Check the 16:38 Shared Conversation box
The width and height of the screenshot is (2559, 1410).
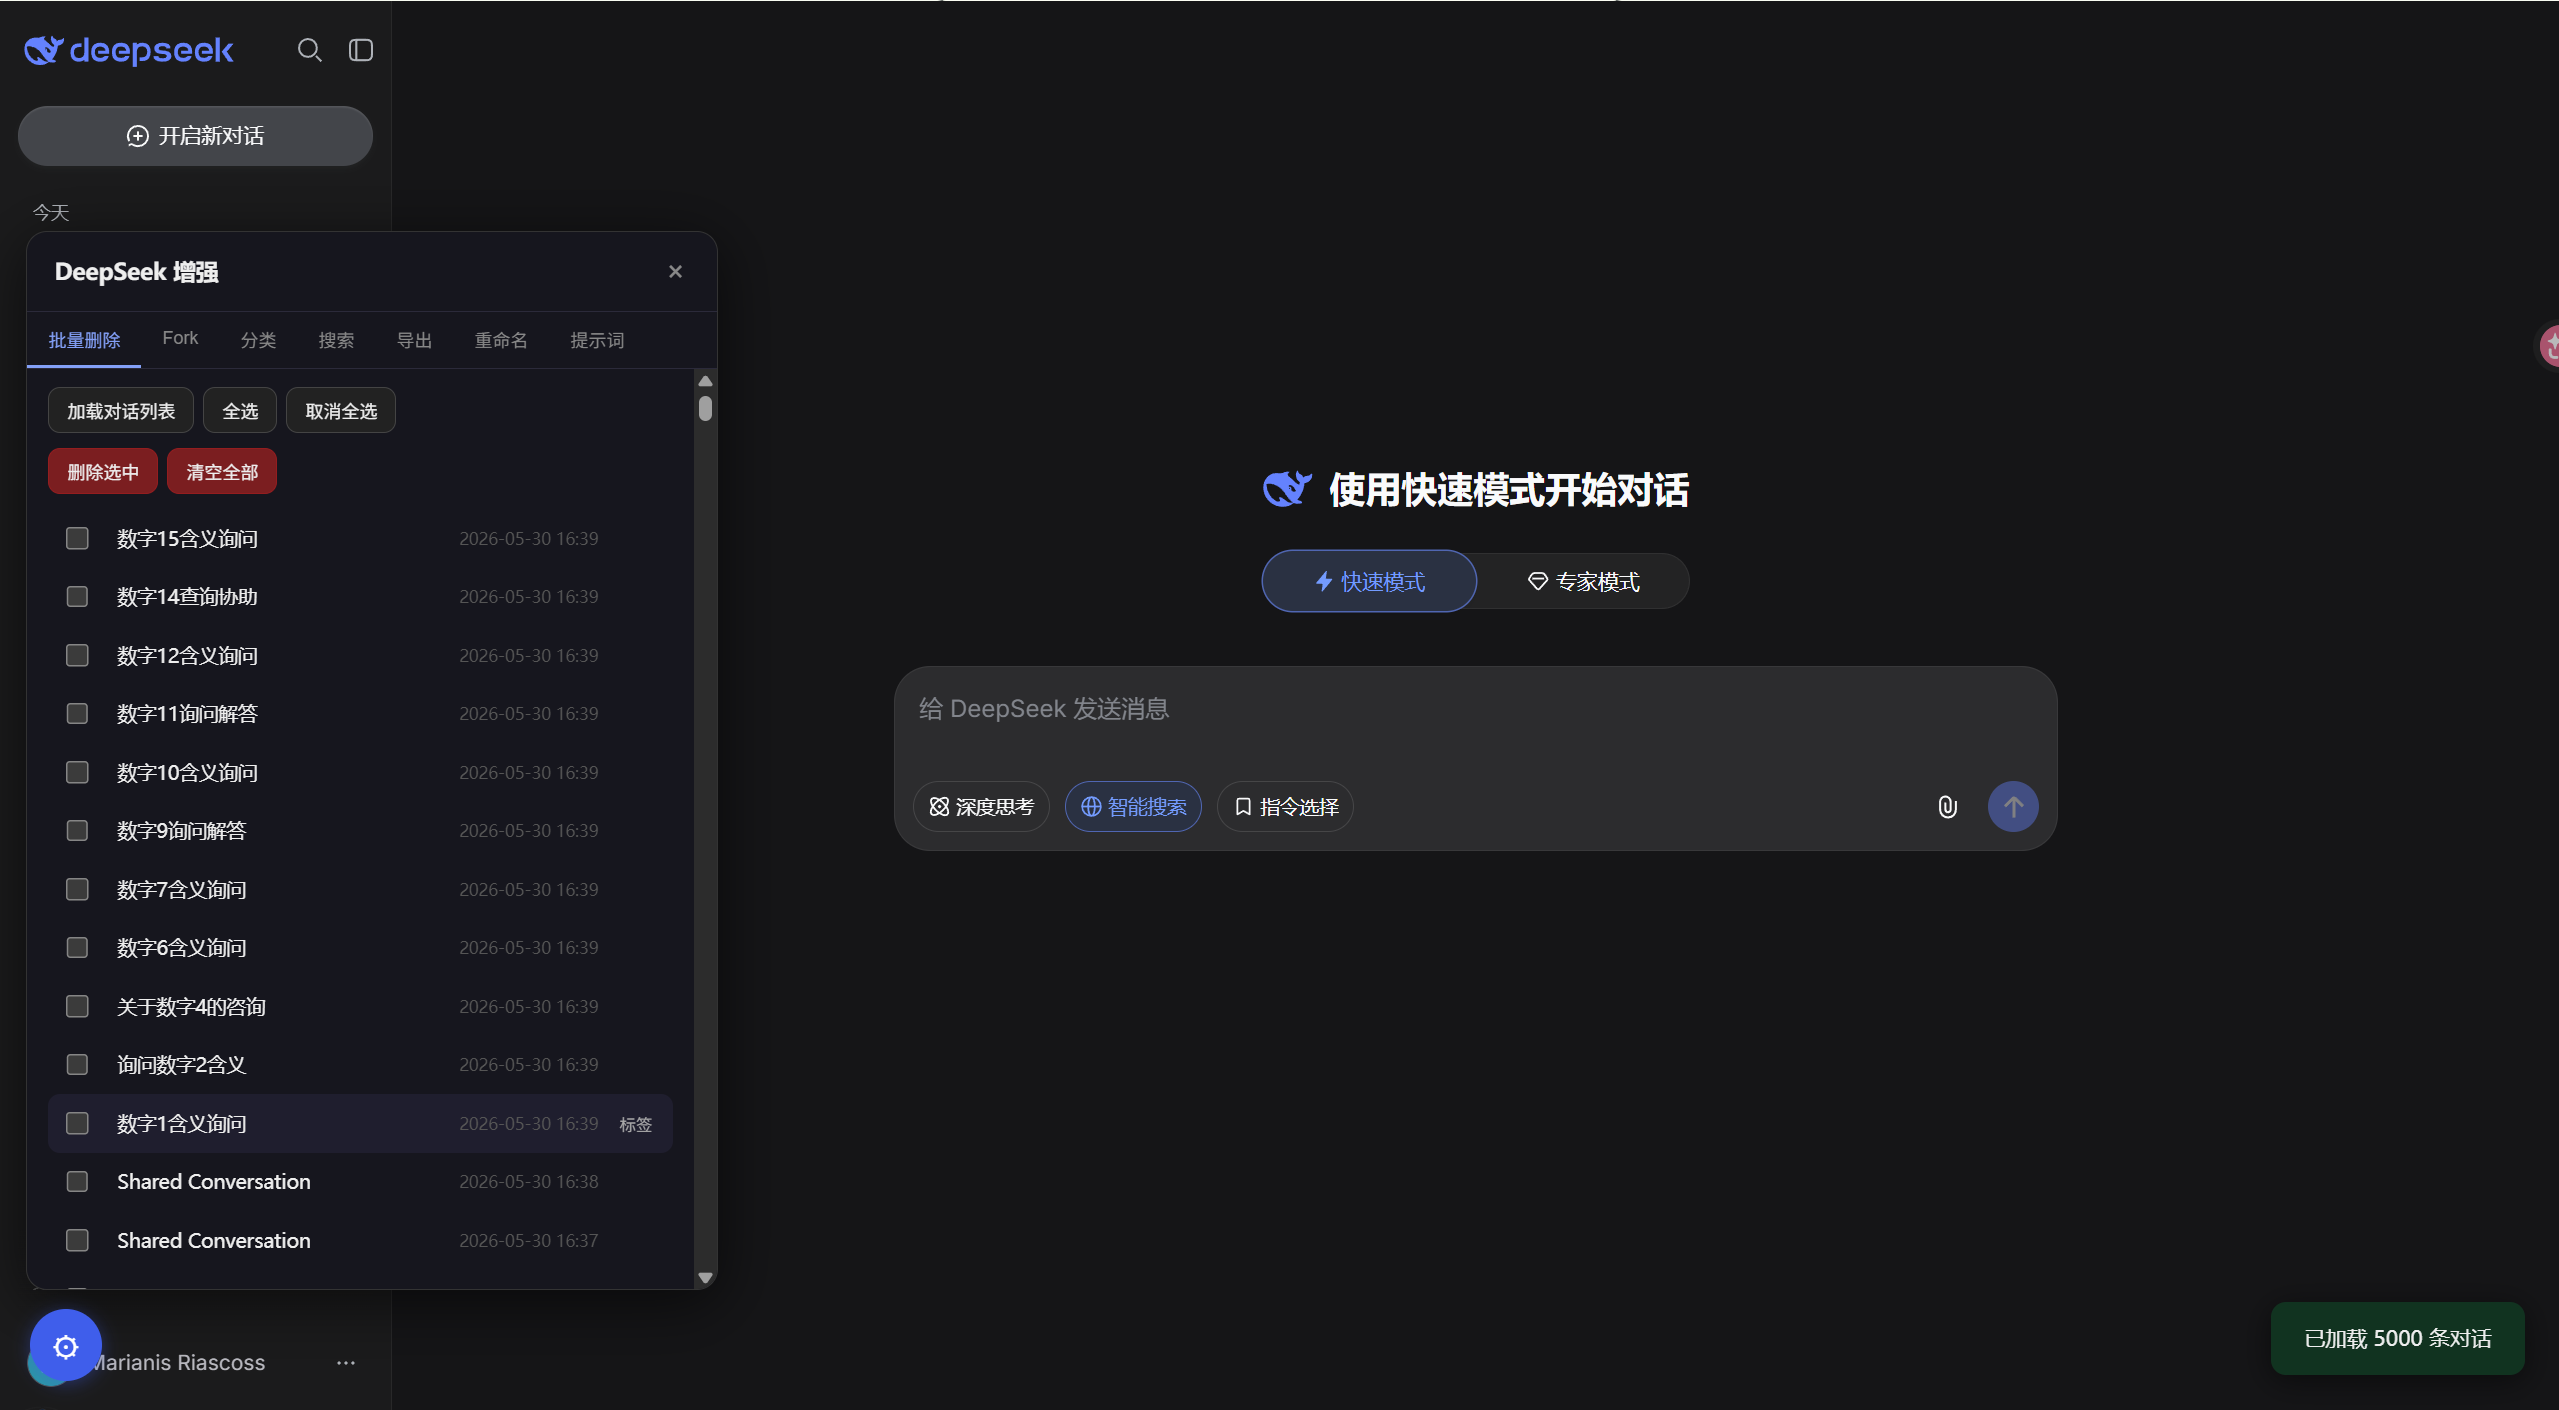[77, 1182]
